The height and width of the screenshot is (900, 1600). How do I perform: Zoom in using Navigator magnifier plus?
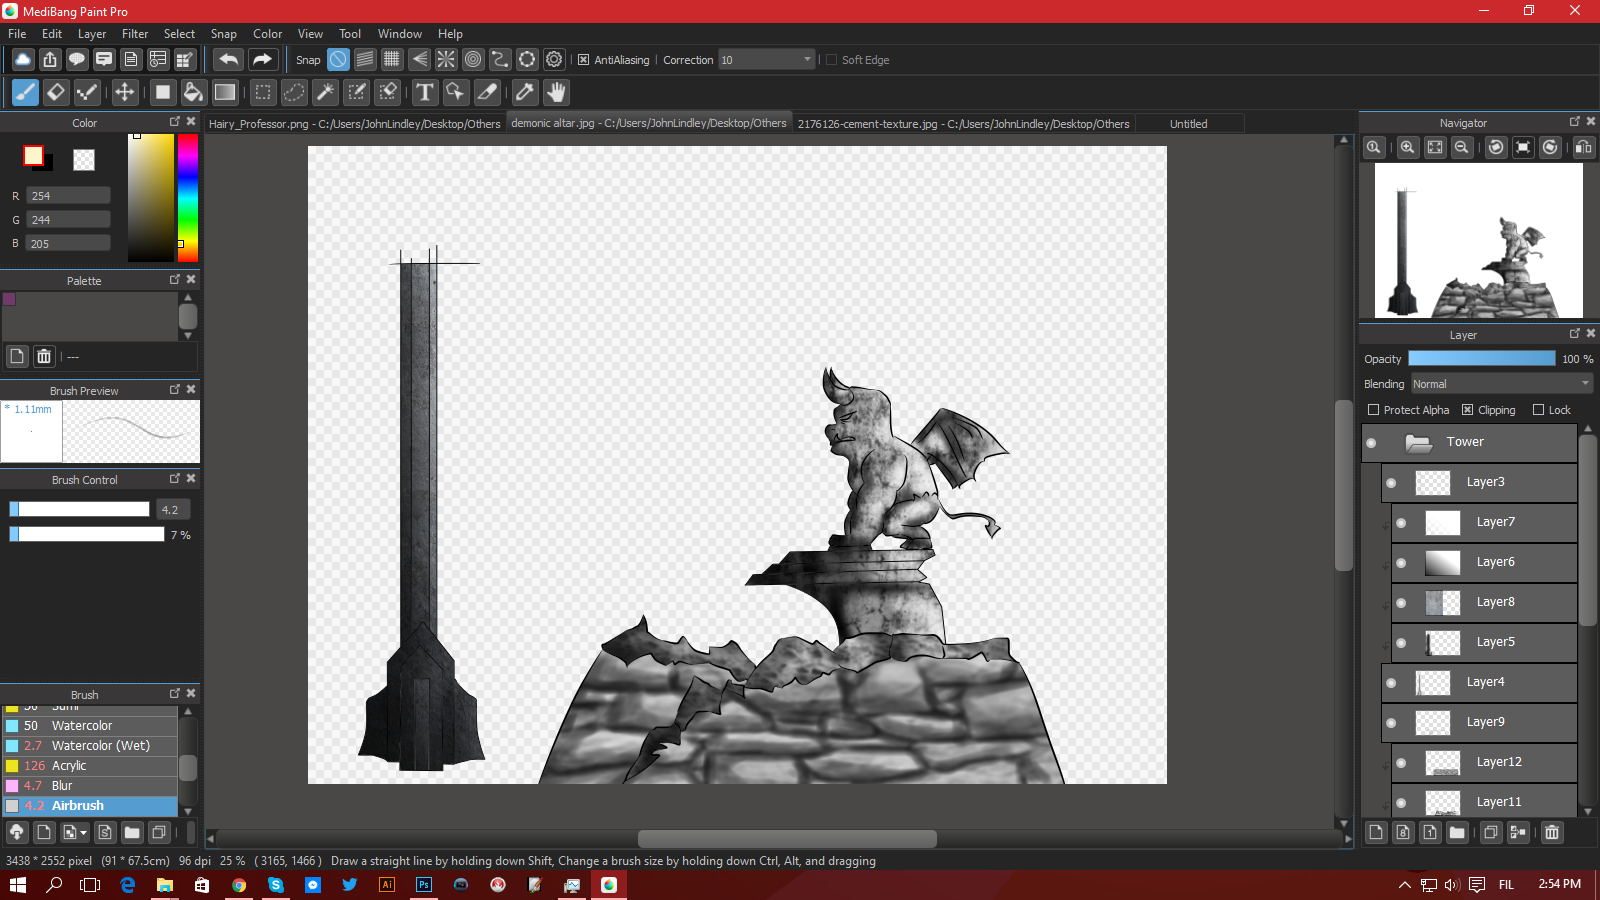click(x=1407, y=147)
